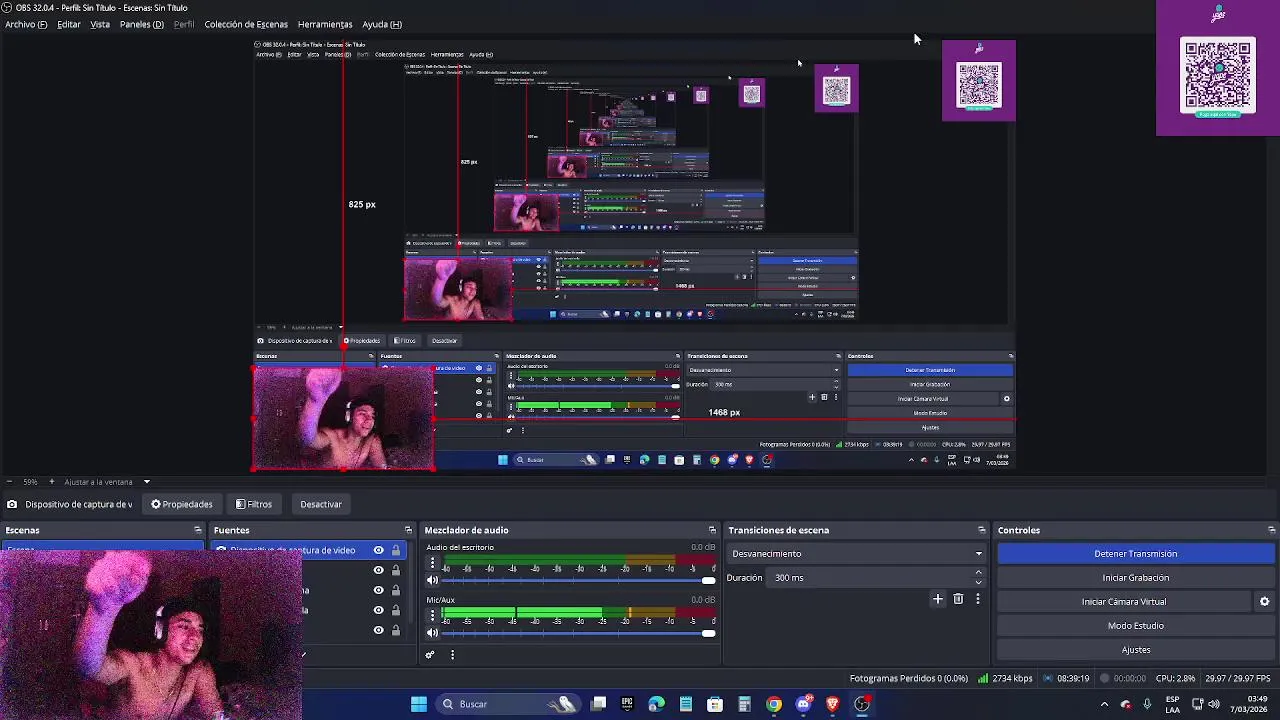The image size is (1280, 720).
Task: Enable Modo Estudio
Action: coord(1135,626)
